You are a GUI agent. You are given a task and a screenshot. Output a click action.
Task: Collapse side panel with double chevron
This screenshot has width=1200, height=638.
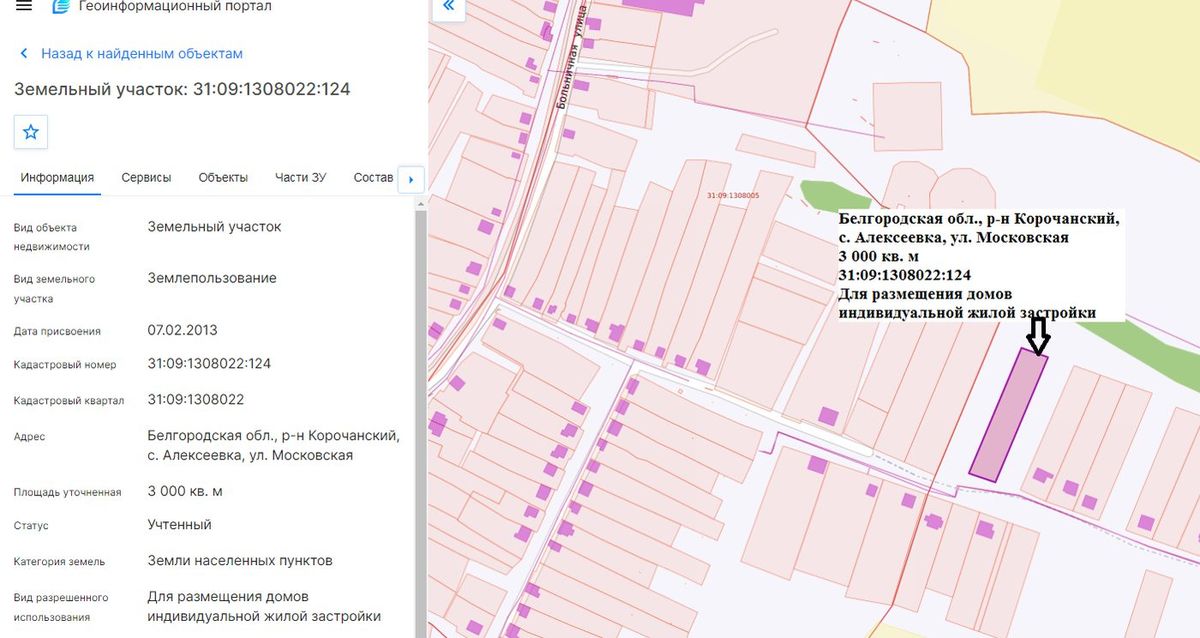coord(448,6)
